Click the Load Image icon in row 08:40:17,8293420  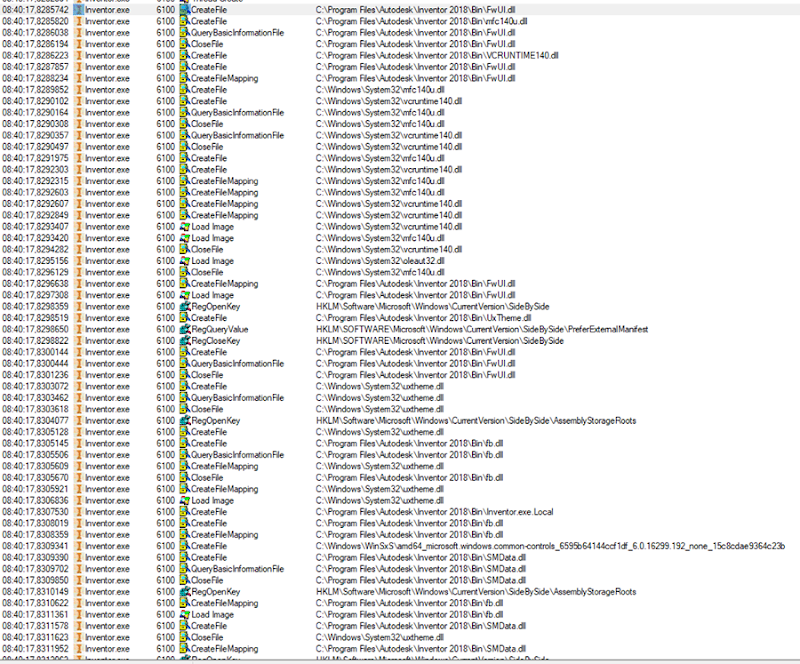click(x=185, y=238)
